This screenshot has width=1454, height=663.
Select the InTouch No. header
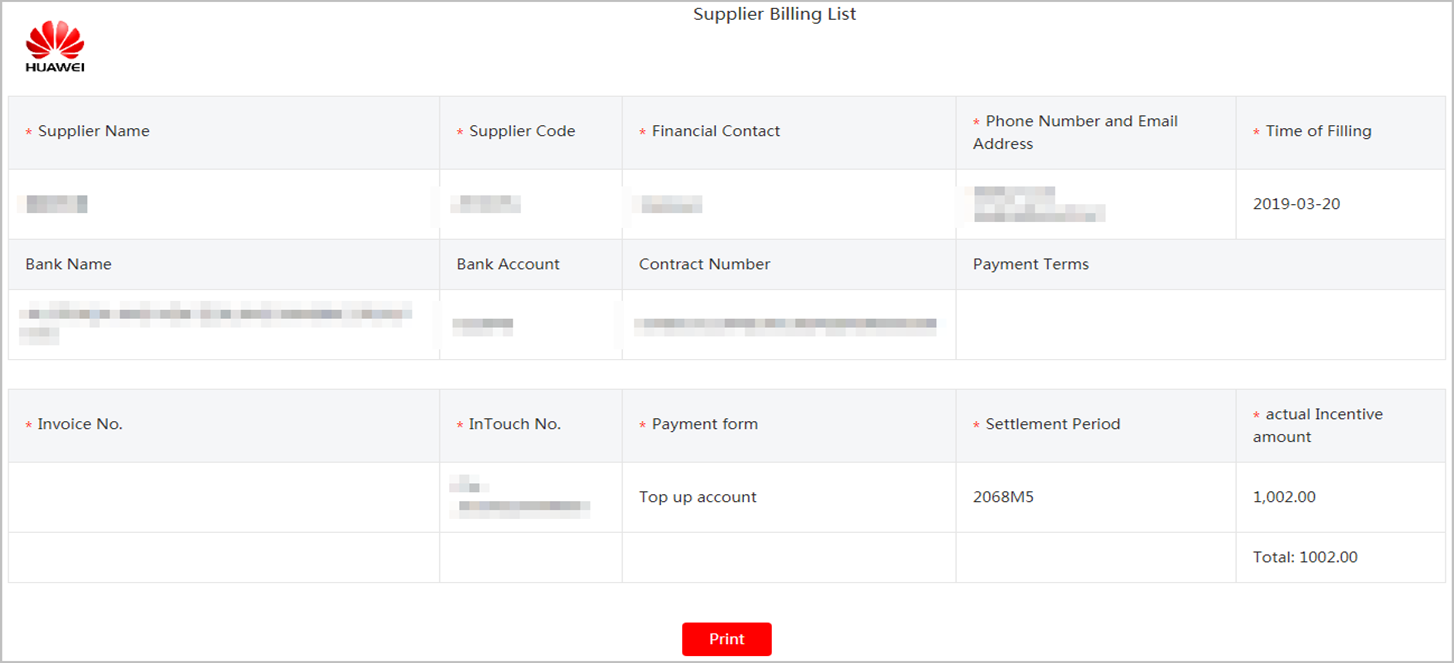click(531, 425)
